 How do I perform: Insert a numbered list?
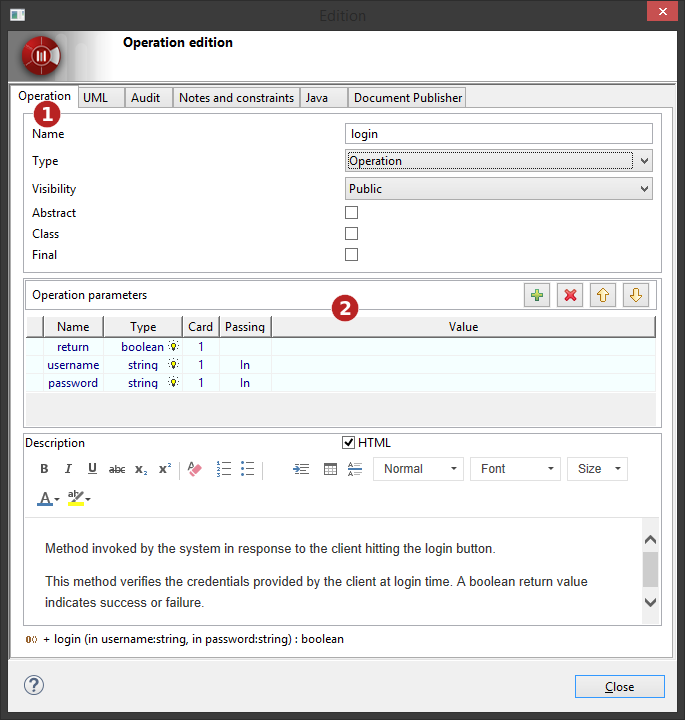pyautogui.click(x=224, y=469)
